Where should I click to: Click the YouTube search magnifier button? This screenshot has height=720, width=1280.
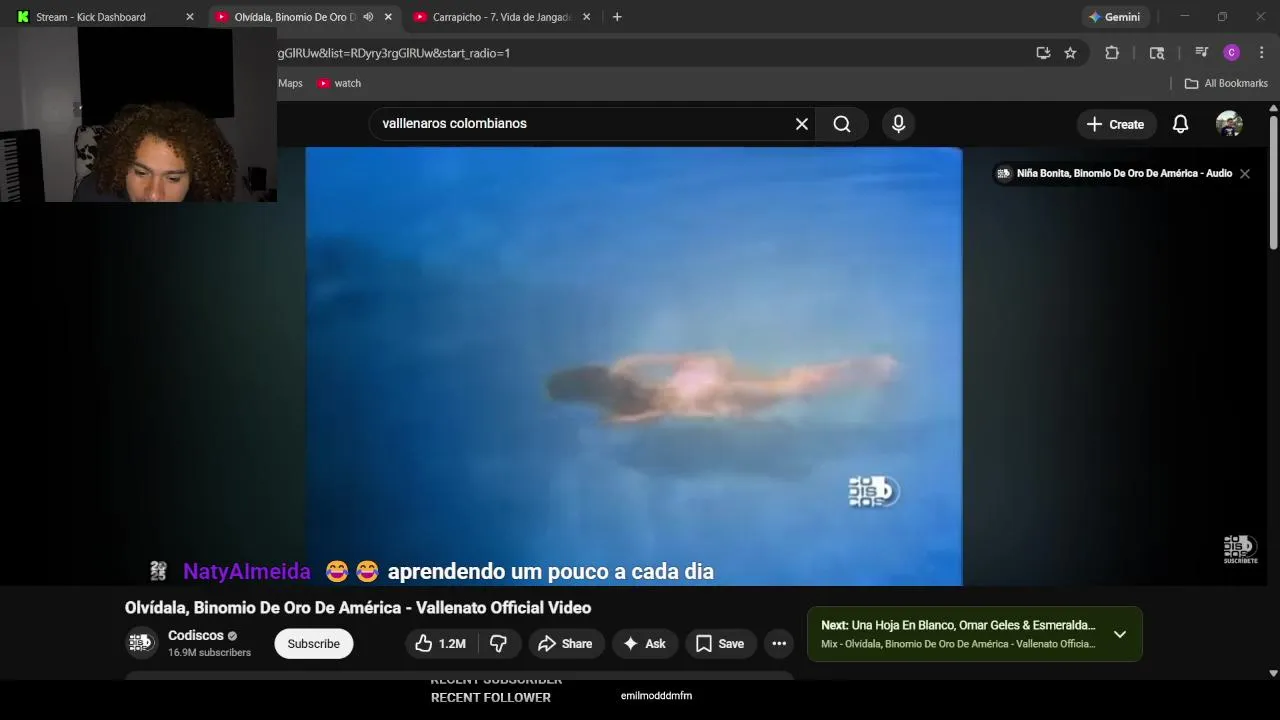pyautogui.click(x=842, y=124)
